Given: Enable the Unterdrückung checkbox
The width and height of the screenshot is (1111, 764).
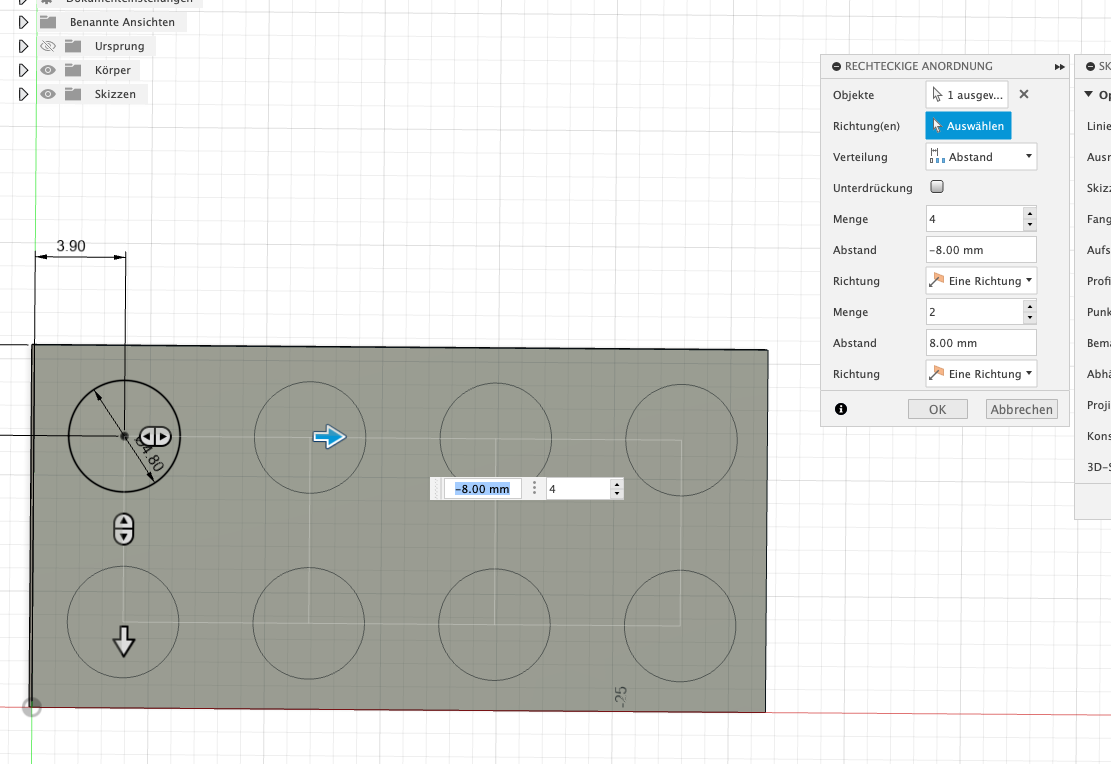Looking at the screenshot, I should 937,187.
